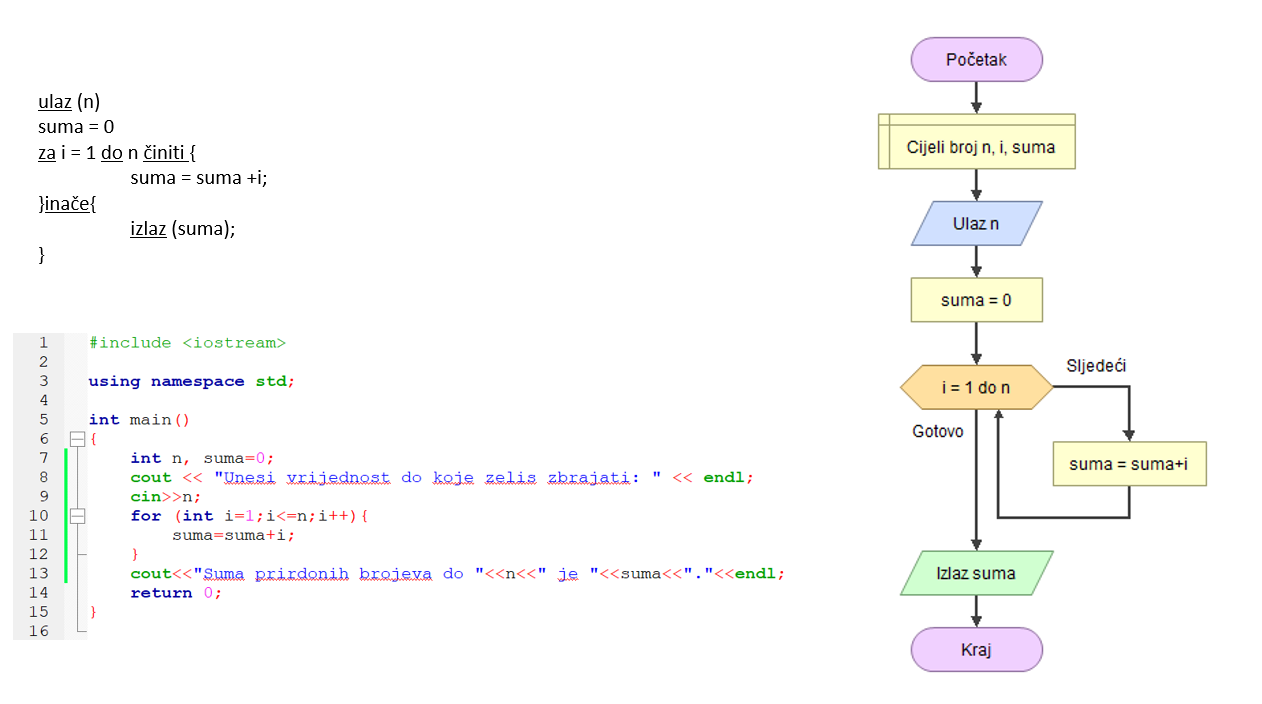
Task: Click line number 1 in the code gutter
Action: tap(43, 342)
